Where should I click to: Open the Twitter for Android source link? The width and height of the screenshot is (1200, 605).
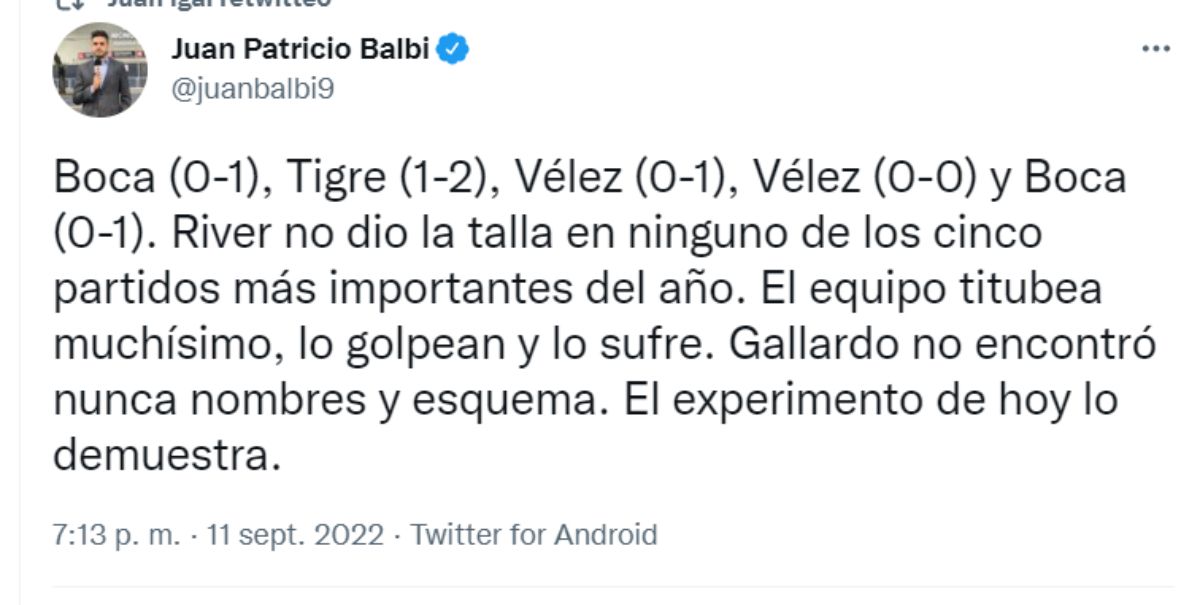point(534,535)
